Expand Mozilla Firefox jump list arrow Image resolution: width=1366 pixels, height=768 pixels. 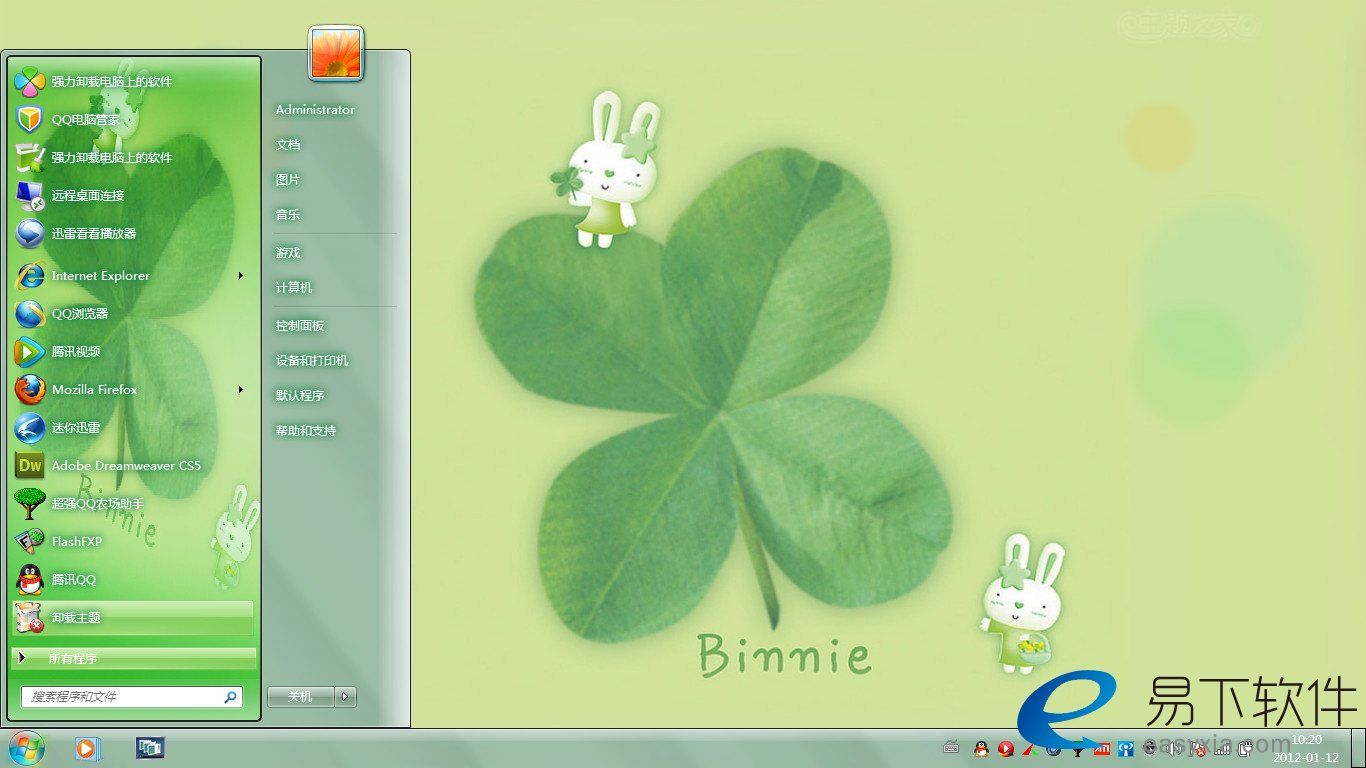(x=241, y=390)
